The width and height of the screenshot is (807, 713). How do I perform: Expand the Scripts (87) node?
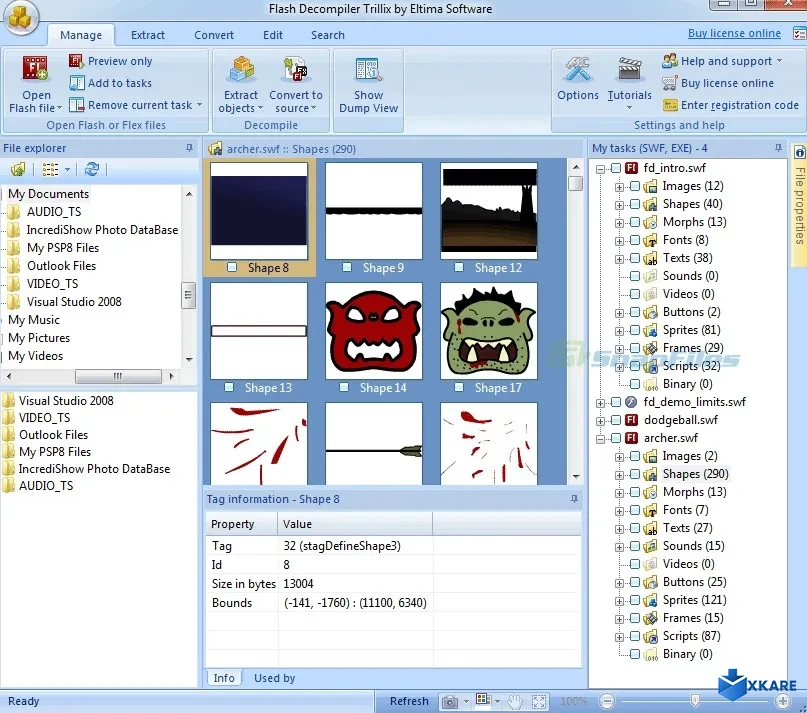click(x=620, y=637)
